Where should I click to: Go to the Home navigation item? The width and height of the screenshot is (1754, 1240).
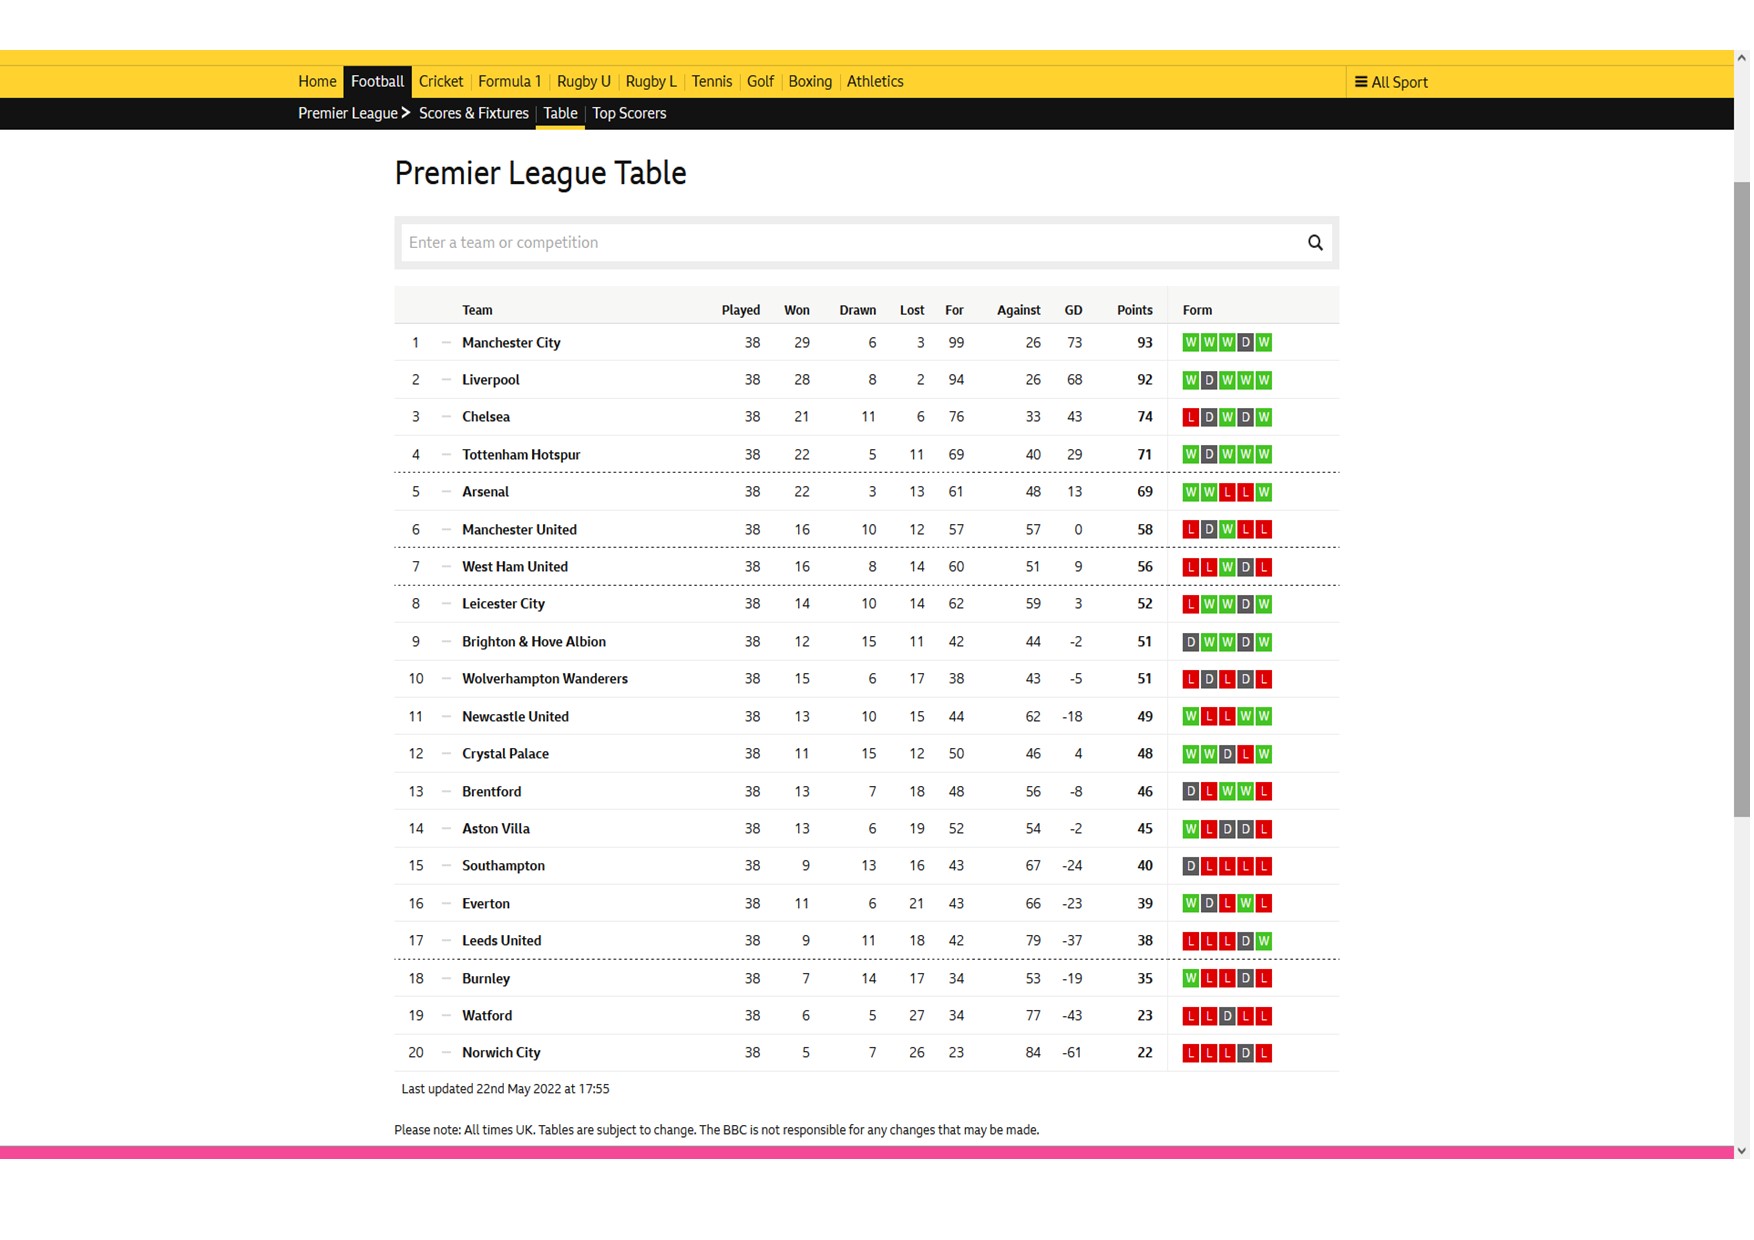pos(317,82)
